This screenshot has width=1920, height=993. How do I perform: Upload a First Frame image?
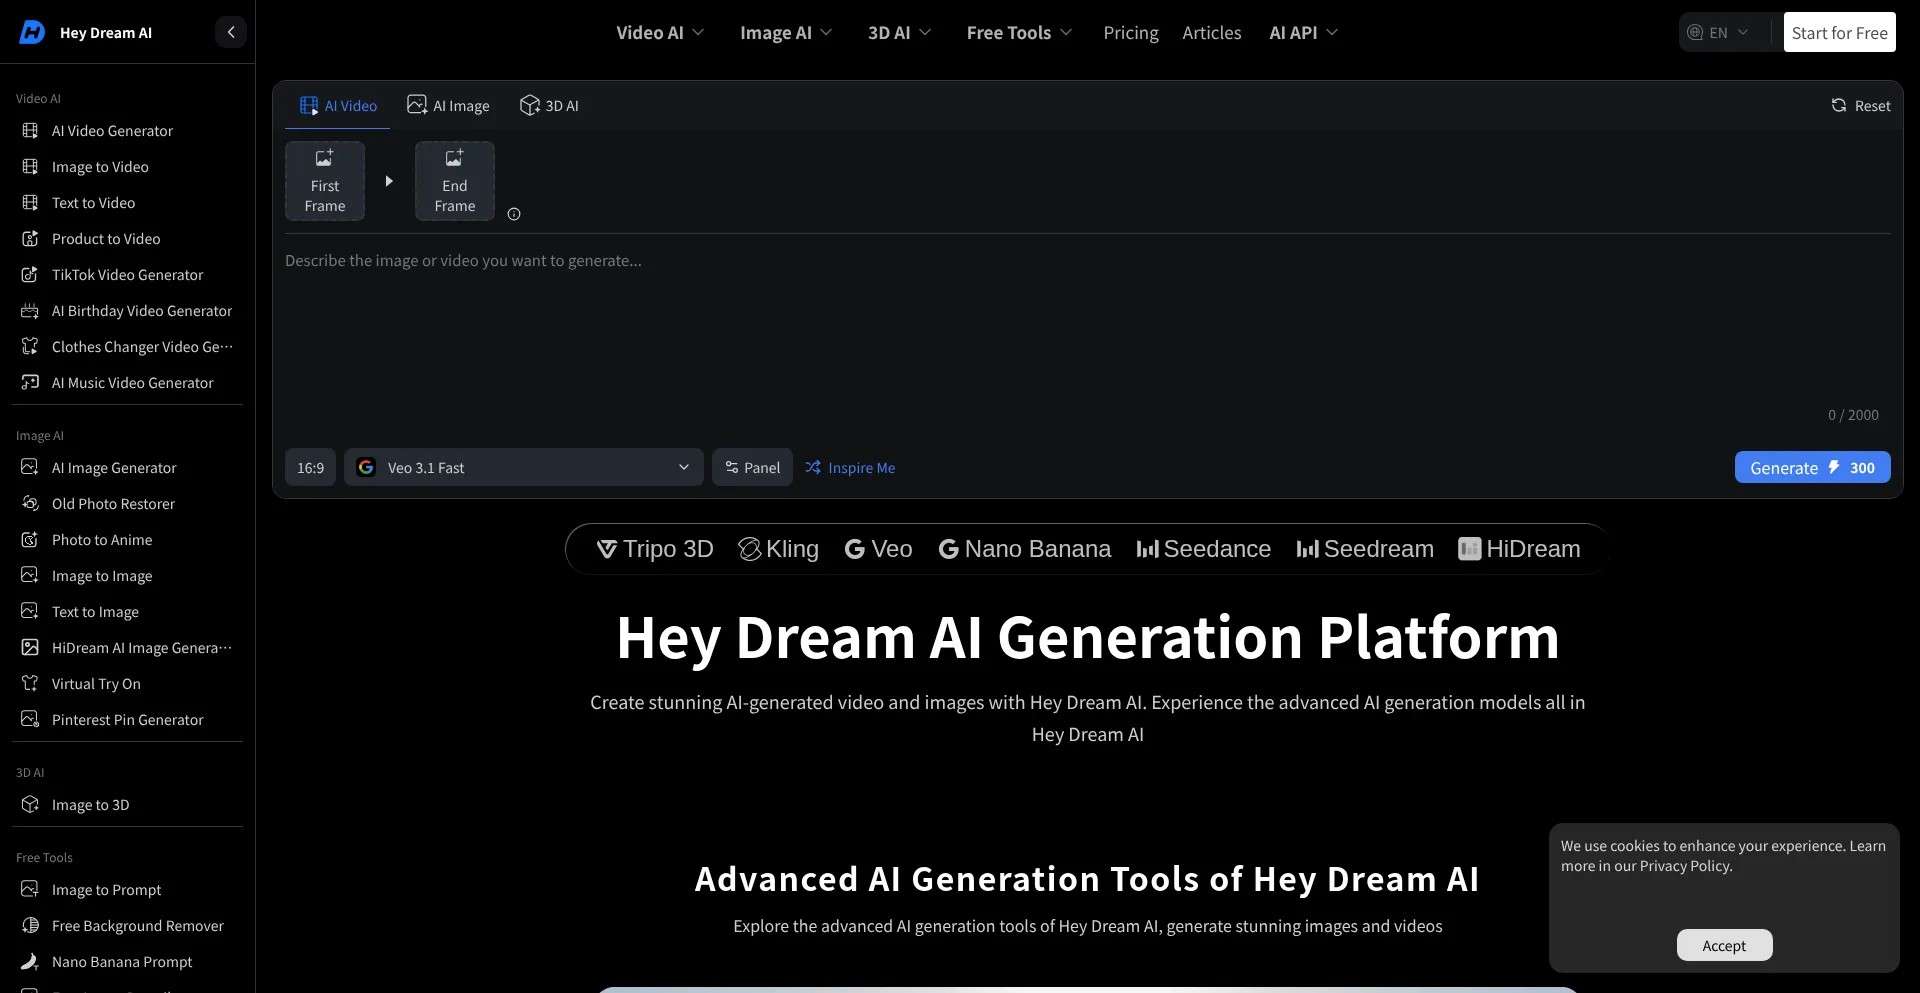click(x=325, y=181)
